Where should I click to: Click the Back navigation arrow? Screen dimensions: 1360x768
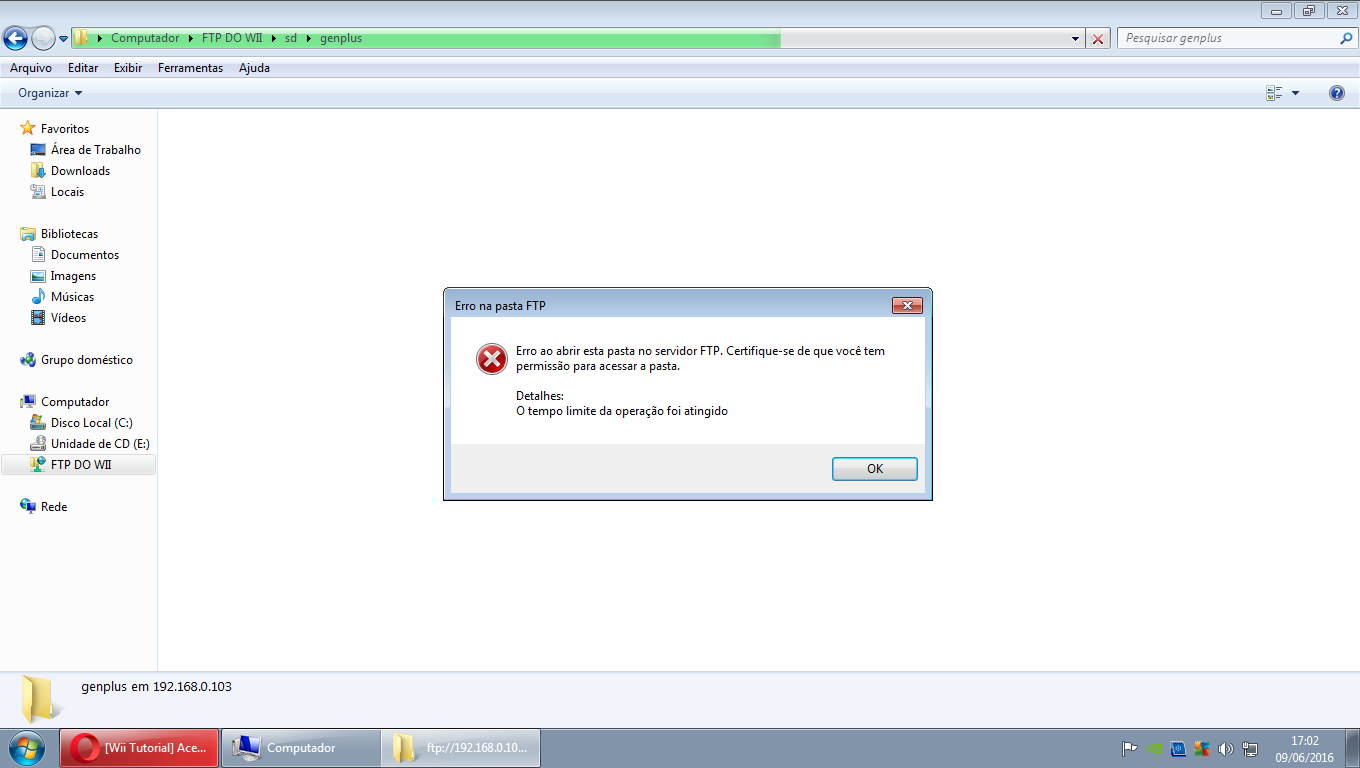[x=15, y=39]
